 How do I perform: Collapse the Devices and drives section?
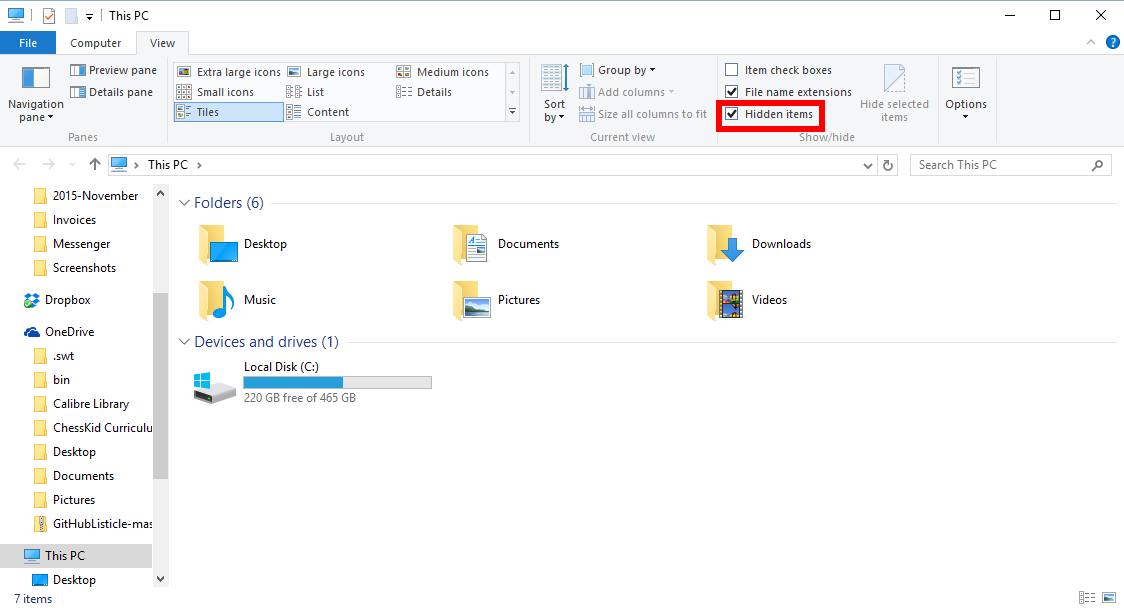click(184, 341)
